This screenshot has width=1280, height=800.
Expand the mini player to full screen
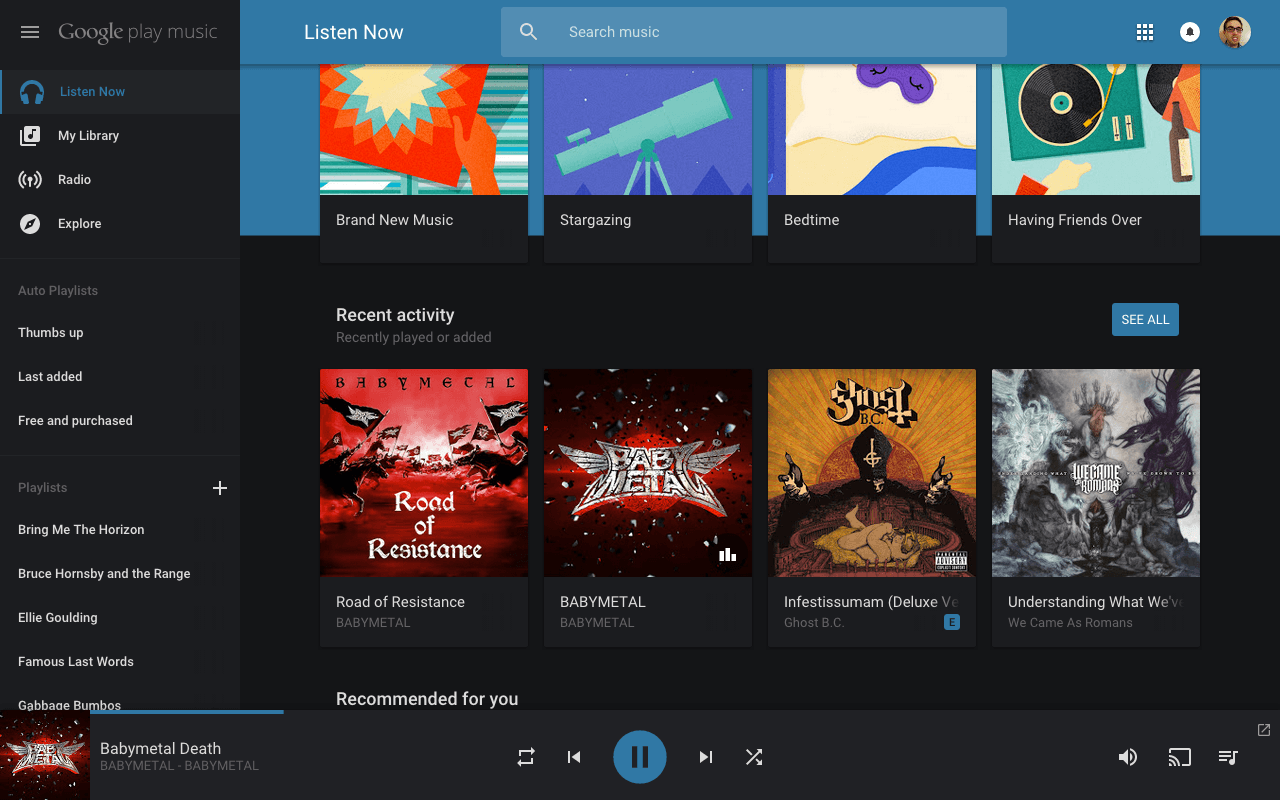click(x=1263, y=730)
